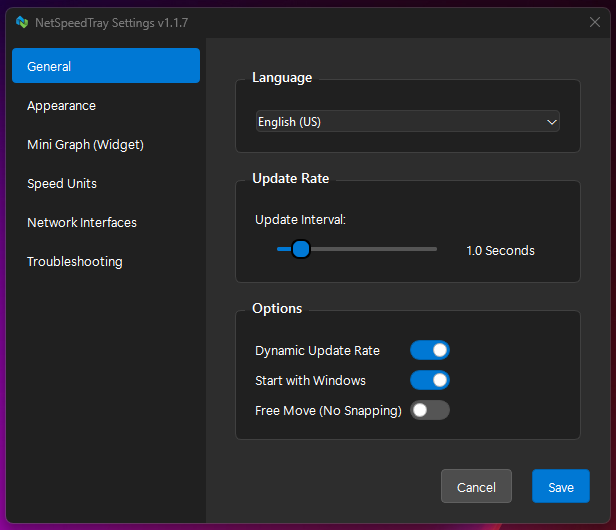
Task: Click the Language section heading
Action: coord(282,77)
